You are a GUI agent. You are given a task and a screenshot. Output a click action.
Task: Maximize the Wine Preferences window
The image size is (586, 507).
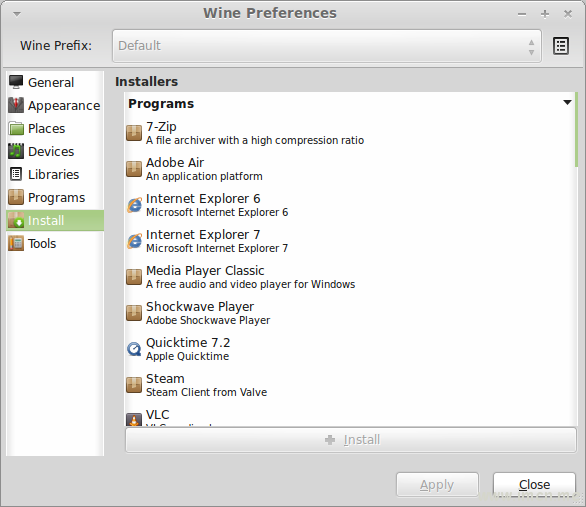[x=545, y=14]
